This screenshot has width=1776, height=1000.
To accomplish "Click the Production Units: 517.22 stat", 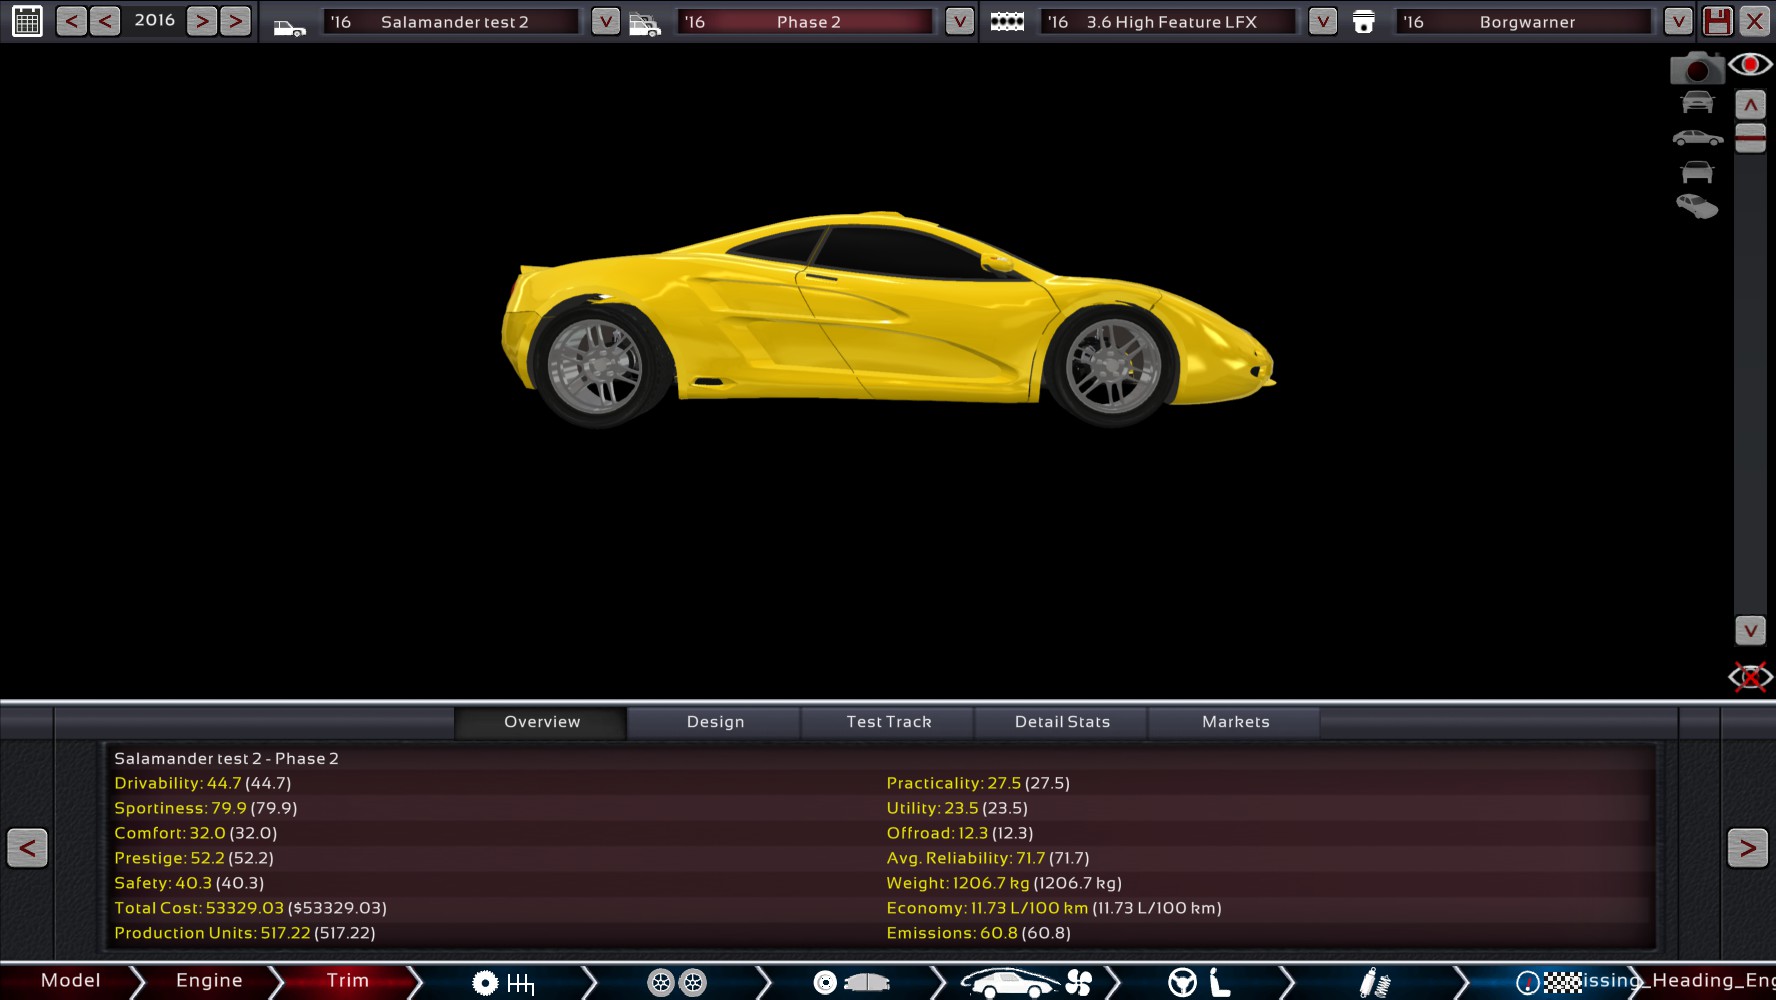I will click(245, 933).
